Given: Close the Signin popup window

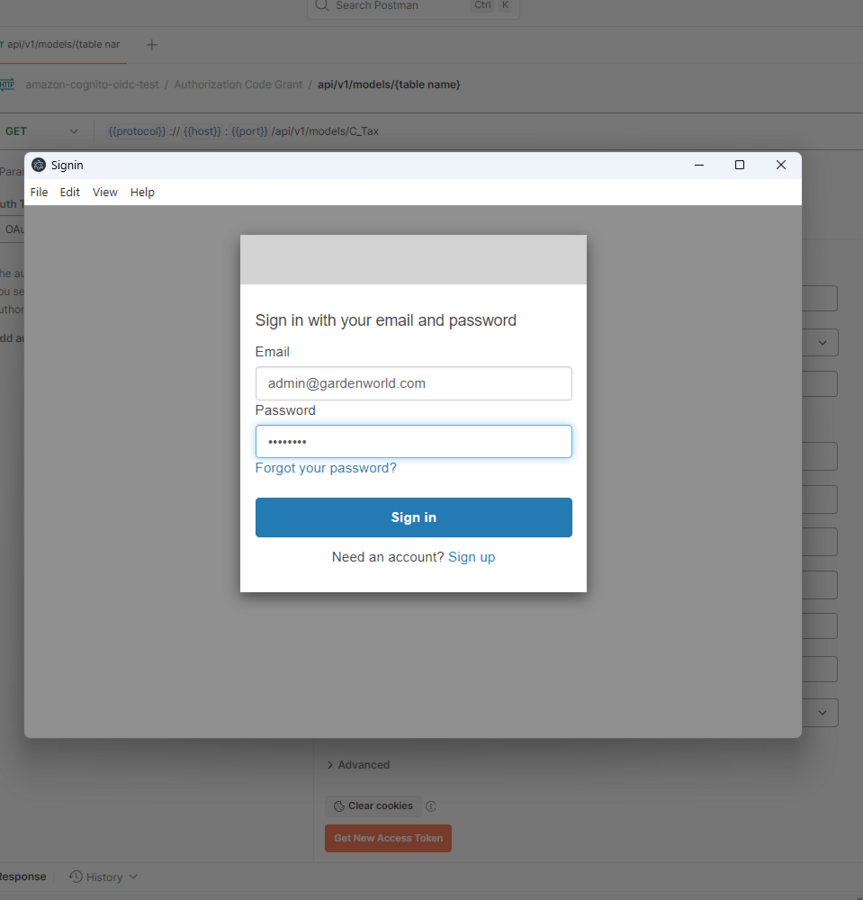Looking at the screenshot, I should click(x=781, y=165).
